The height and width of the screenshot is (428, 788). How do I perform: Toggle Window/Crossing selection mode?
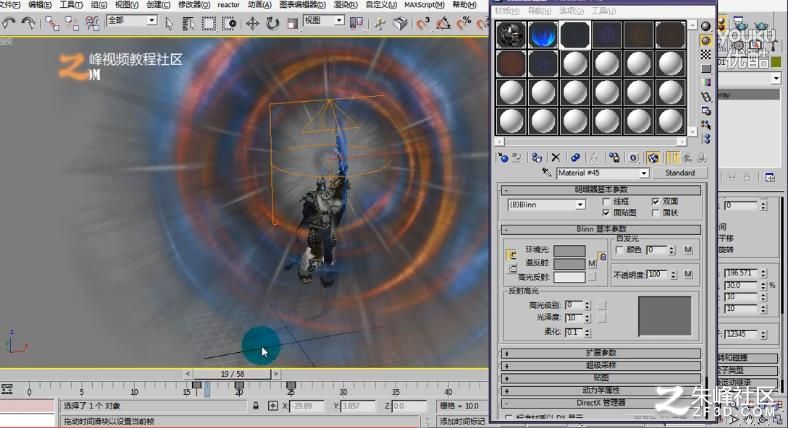(229, 23)
